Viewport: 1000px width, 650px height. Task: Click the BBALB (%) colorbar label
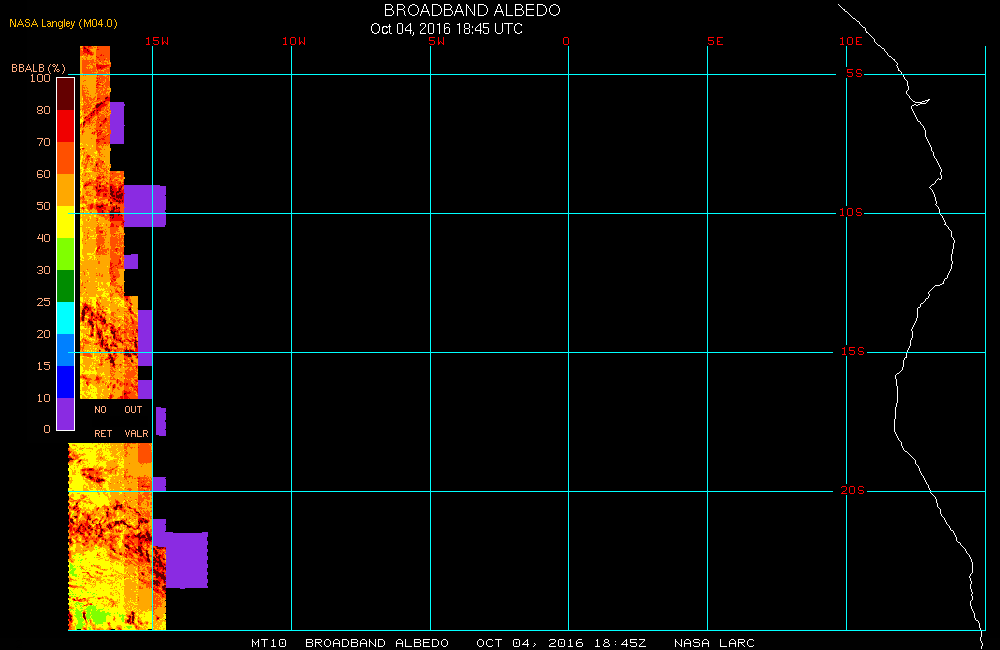(x=38, y=68)
